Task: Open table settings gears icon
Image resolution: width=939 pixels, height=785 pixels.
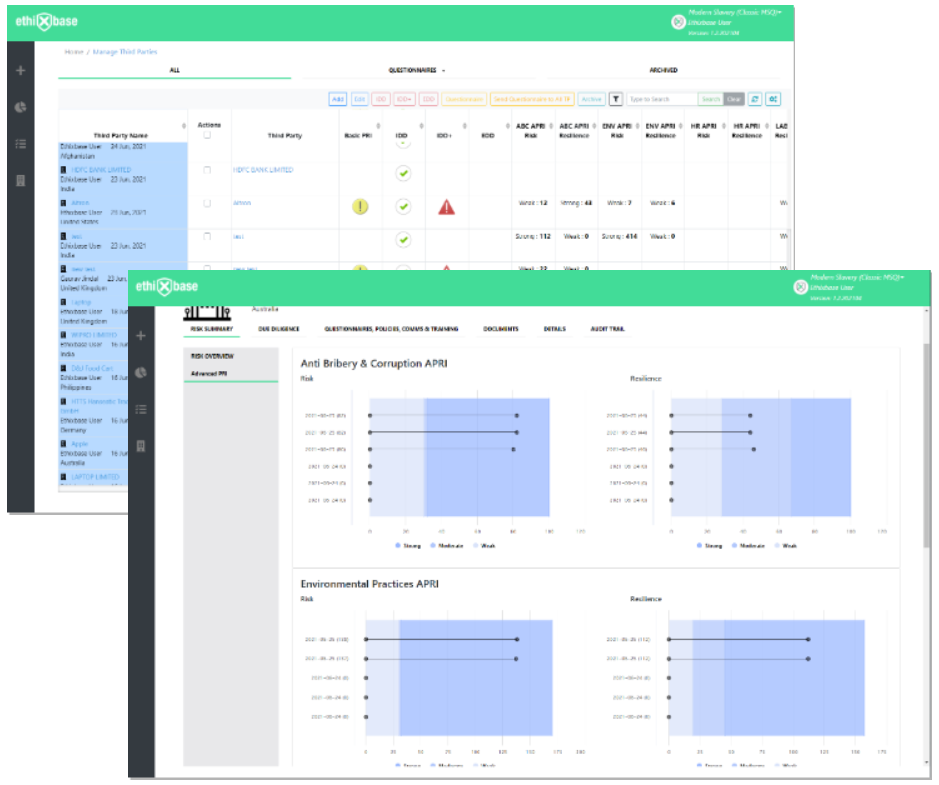Action: [773, 99]
